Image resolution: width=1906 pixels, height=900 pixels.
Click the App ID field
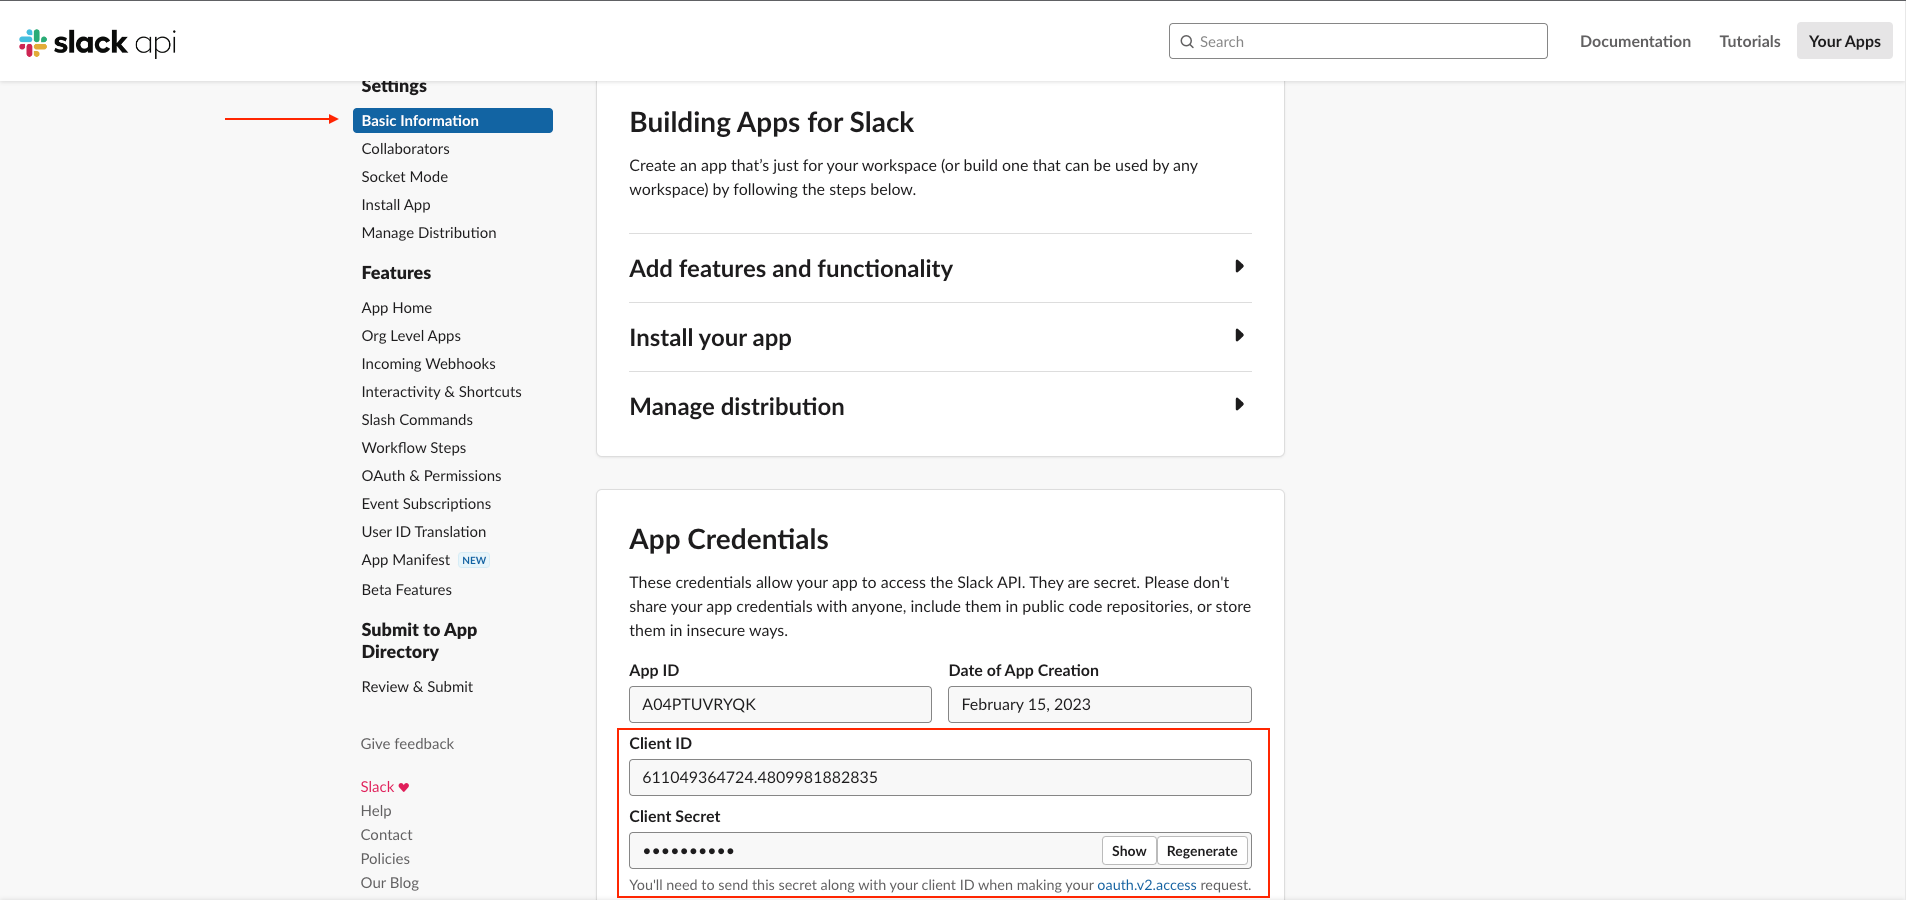(x=779, y=704)
